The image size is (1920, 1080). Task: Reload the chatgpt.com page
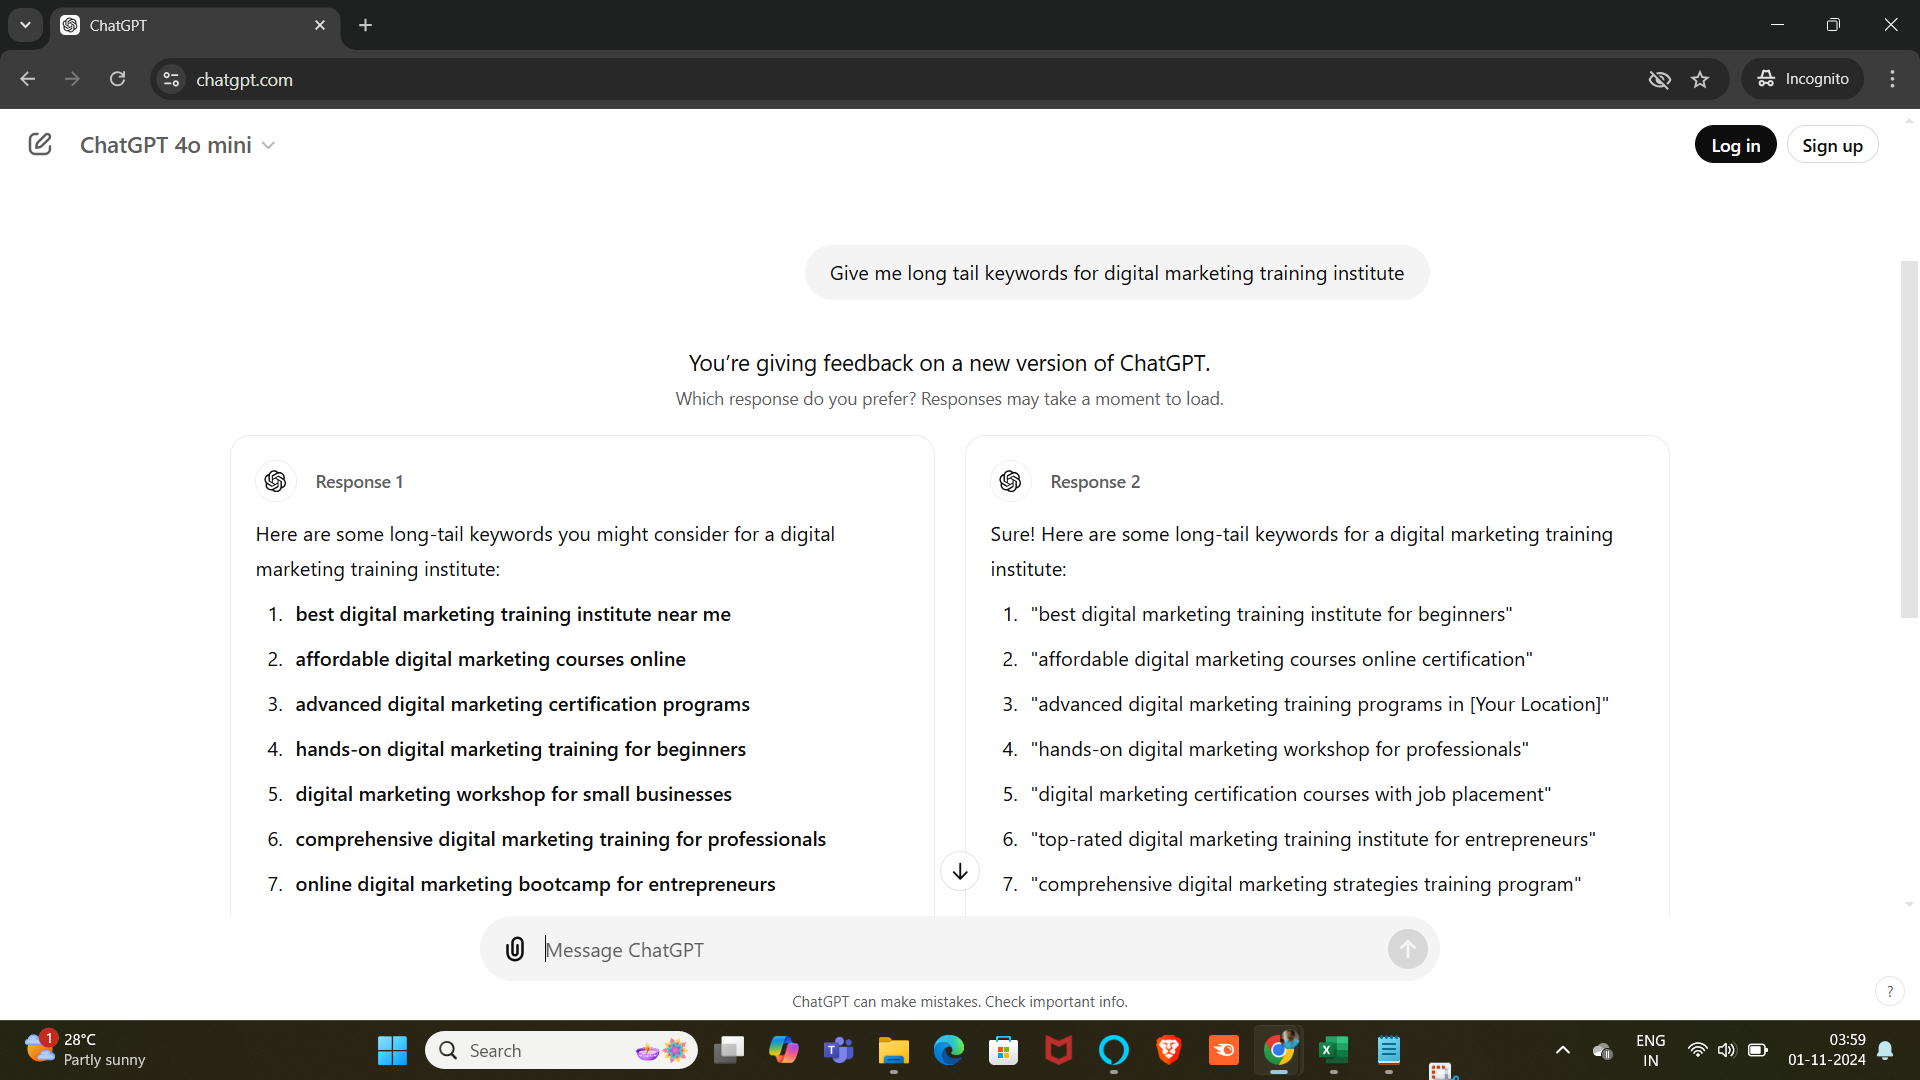(x=117, y=79)
